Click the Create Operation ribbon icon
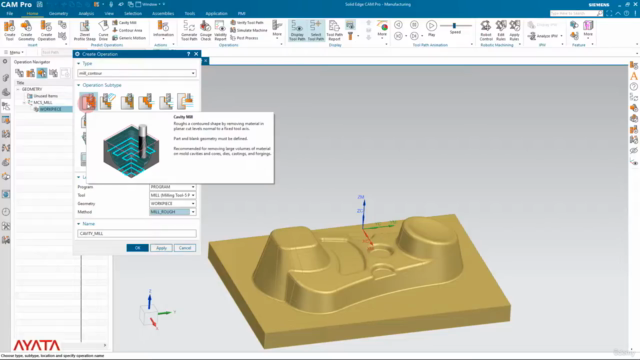This screenshot has height=360, width=640. (x=47, y=31)
